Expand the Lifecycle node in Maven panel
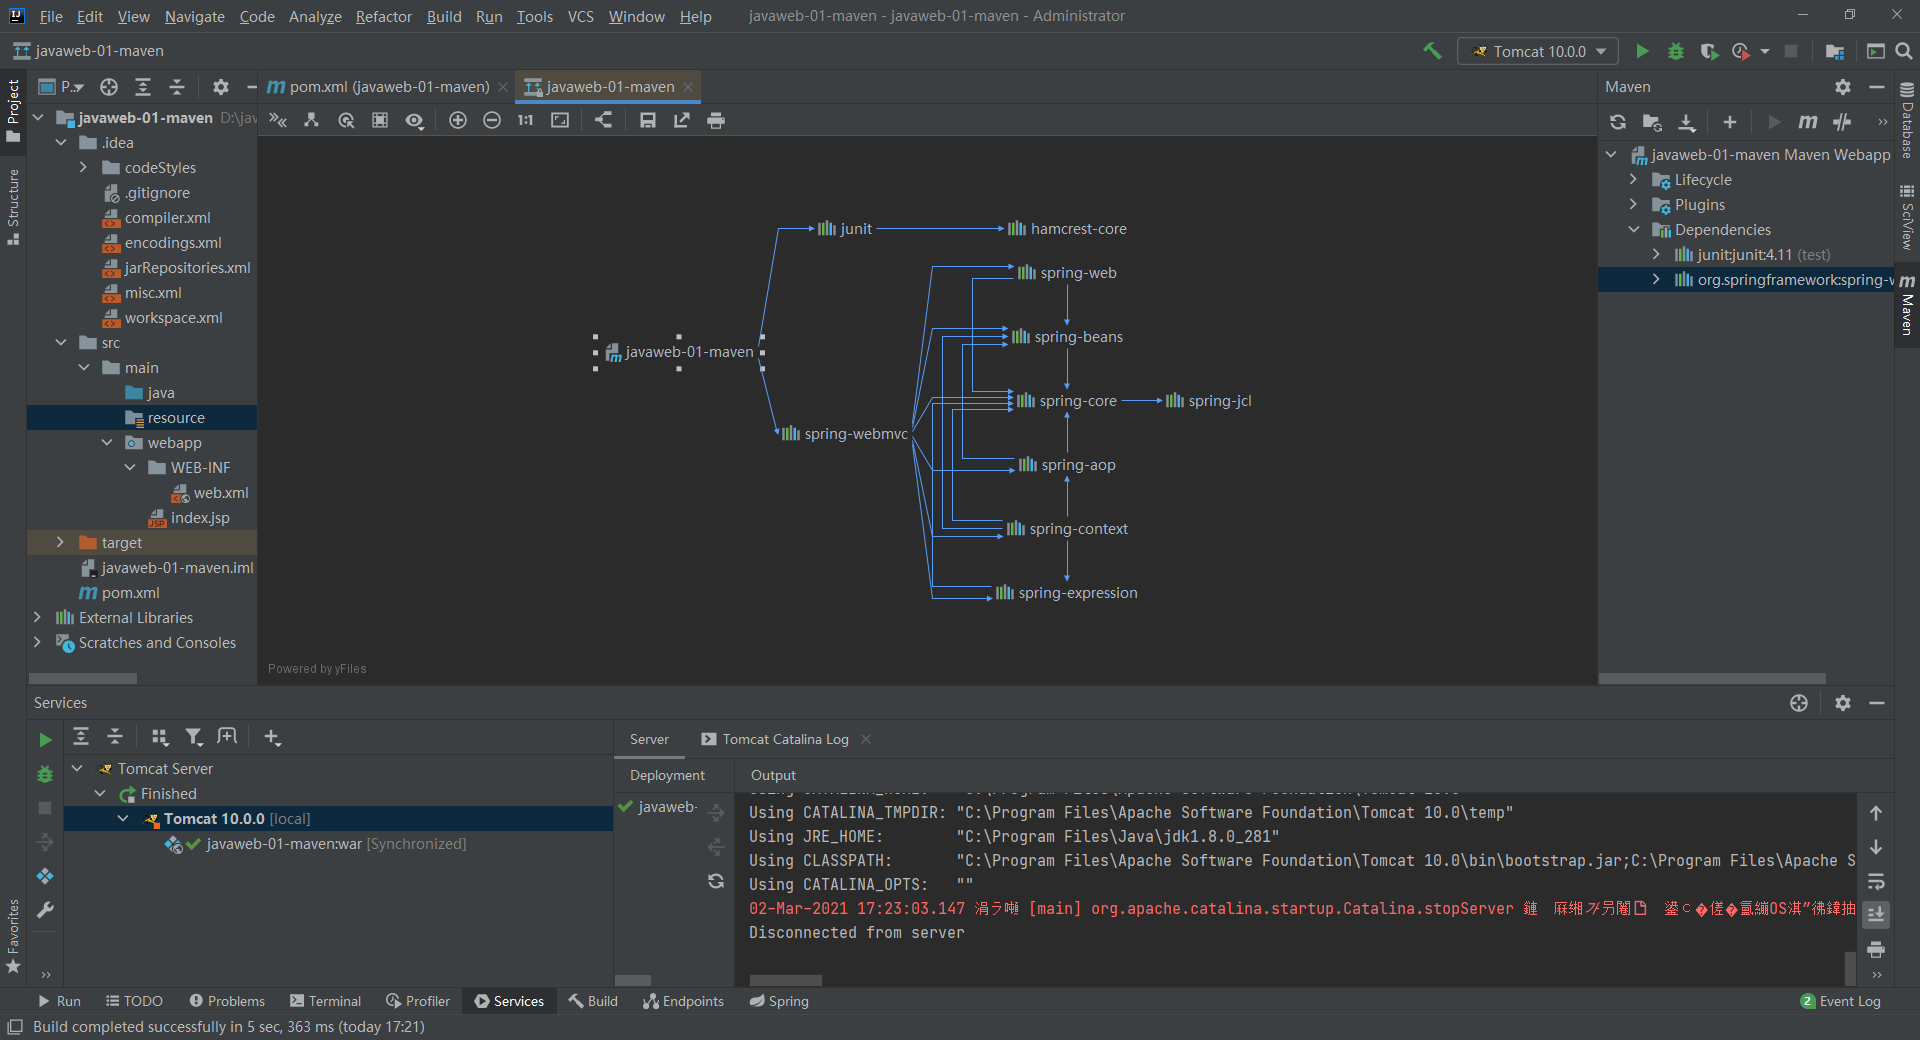The width and height of the screenshot is (1920, 1040). tap(1634, 180)
